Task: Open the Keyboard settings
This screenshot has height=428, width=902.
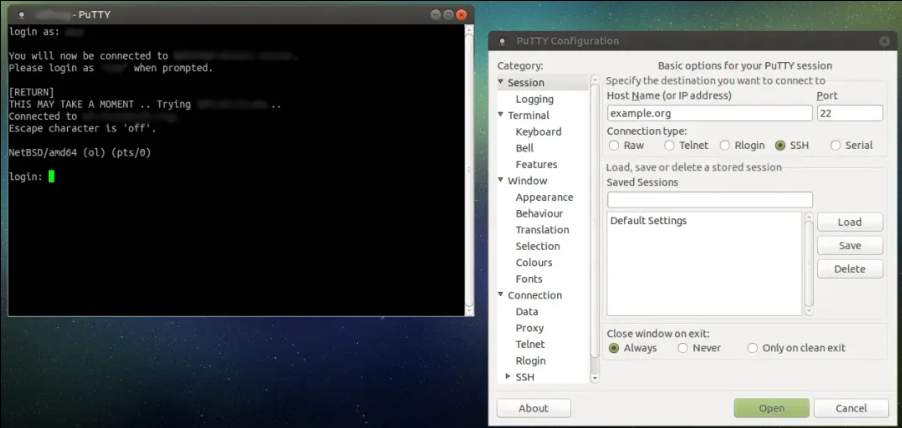Action: tap(538, 132)
